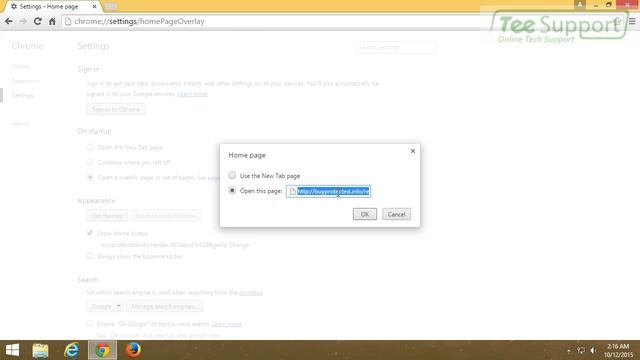Show hidden tray icons arrow
640x360 pixels.
569,351
